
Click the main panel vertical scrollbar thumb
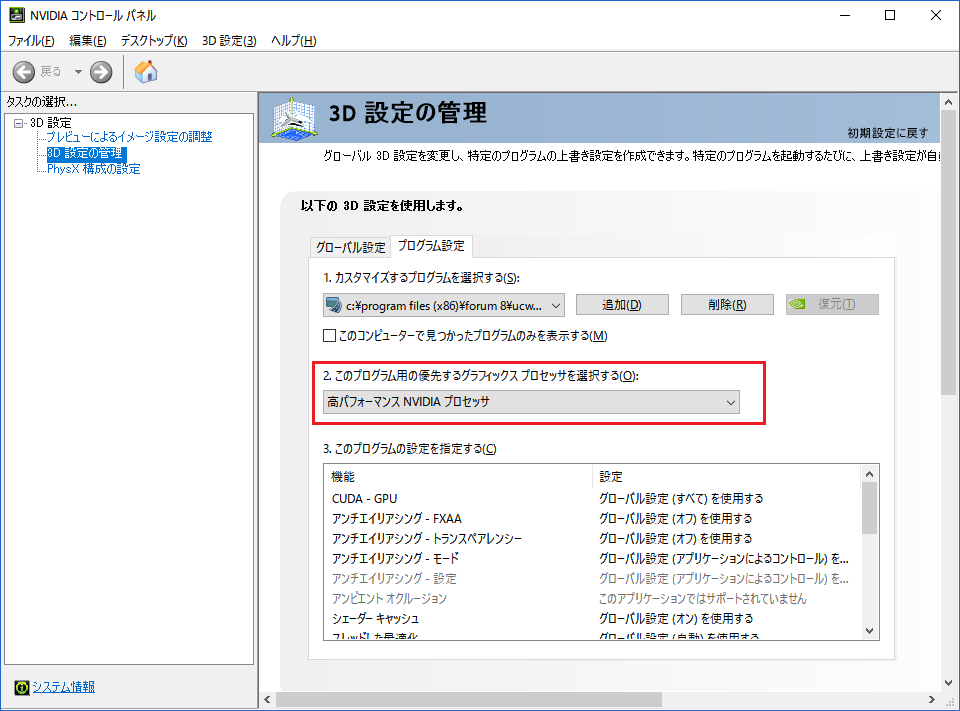pos(948,253)
